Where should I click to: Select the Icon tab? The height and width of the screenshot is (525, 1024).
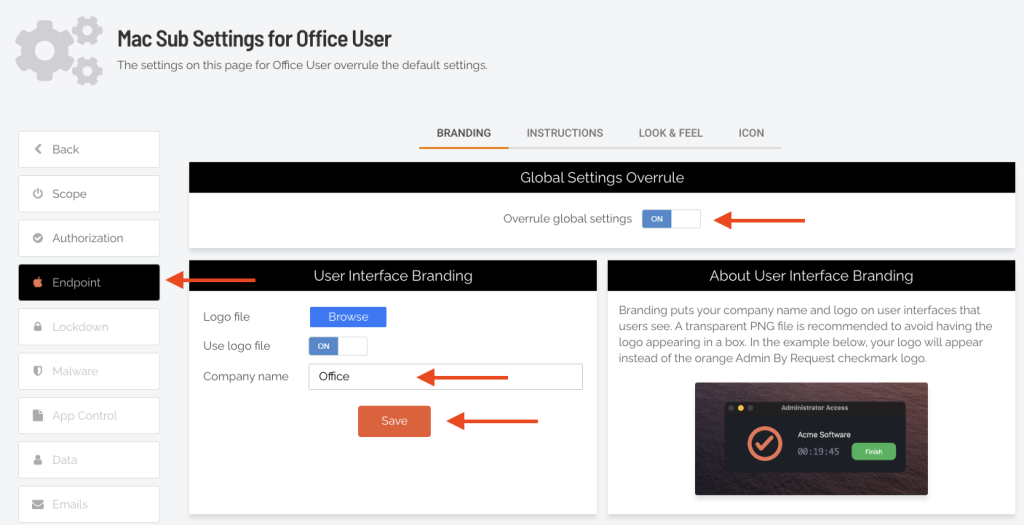[751, 133]
